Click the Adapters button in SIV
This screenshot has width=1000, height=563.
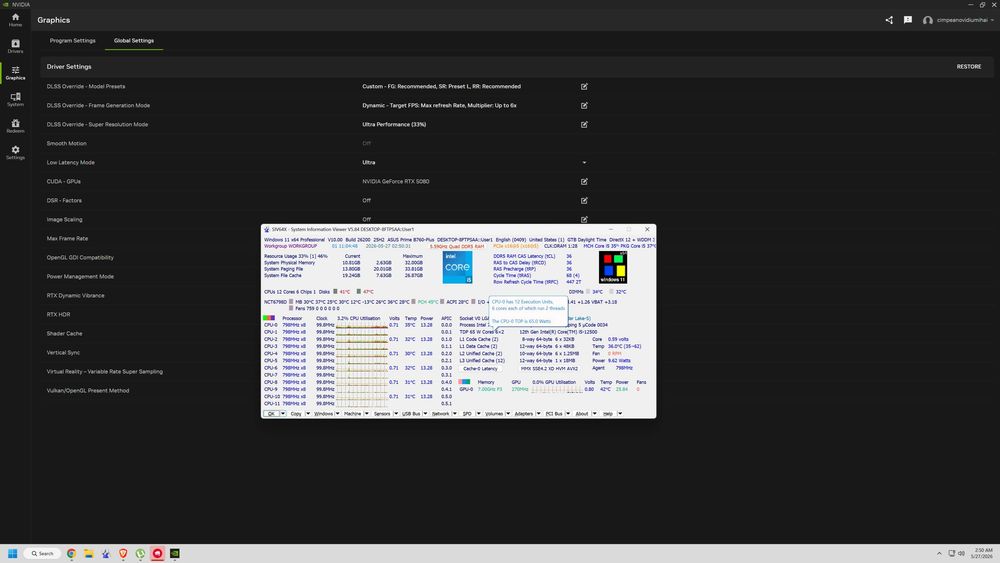(x=524, y=414)
